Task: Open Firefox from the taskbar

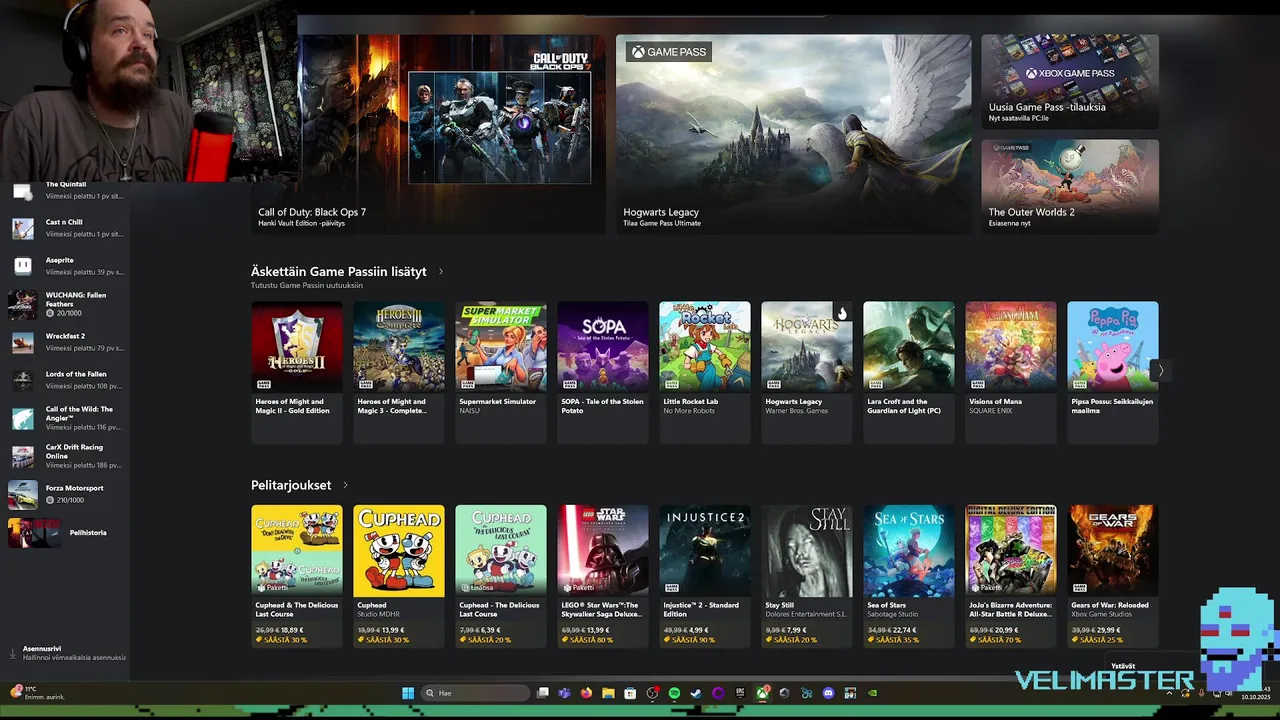Action: tap(586, 693)
